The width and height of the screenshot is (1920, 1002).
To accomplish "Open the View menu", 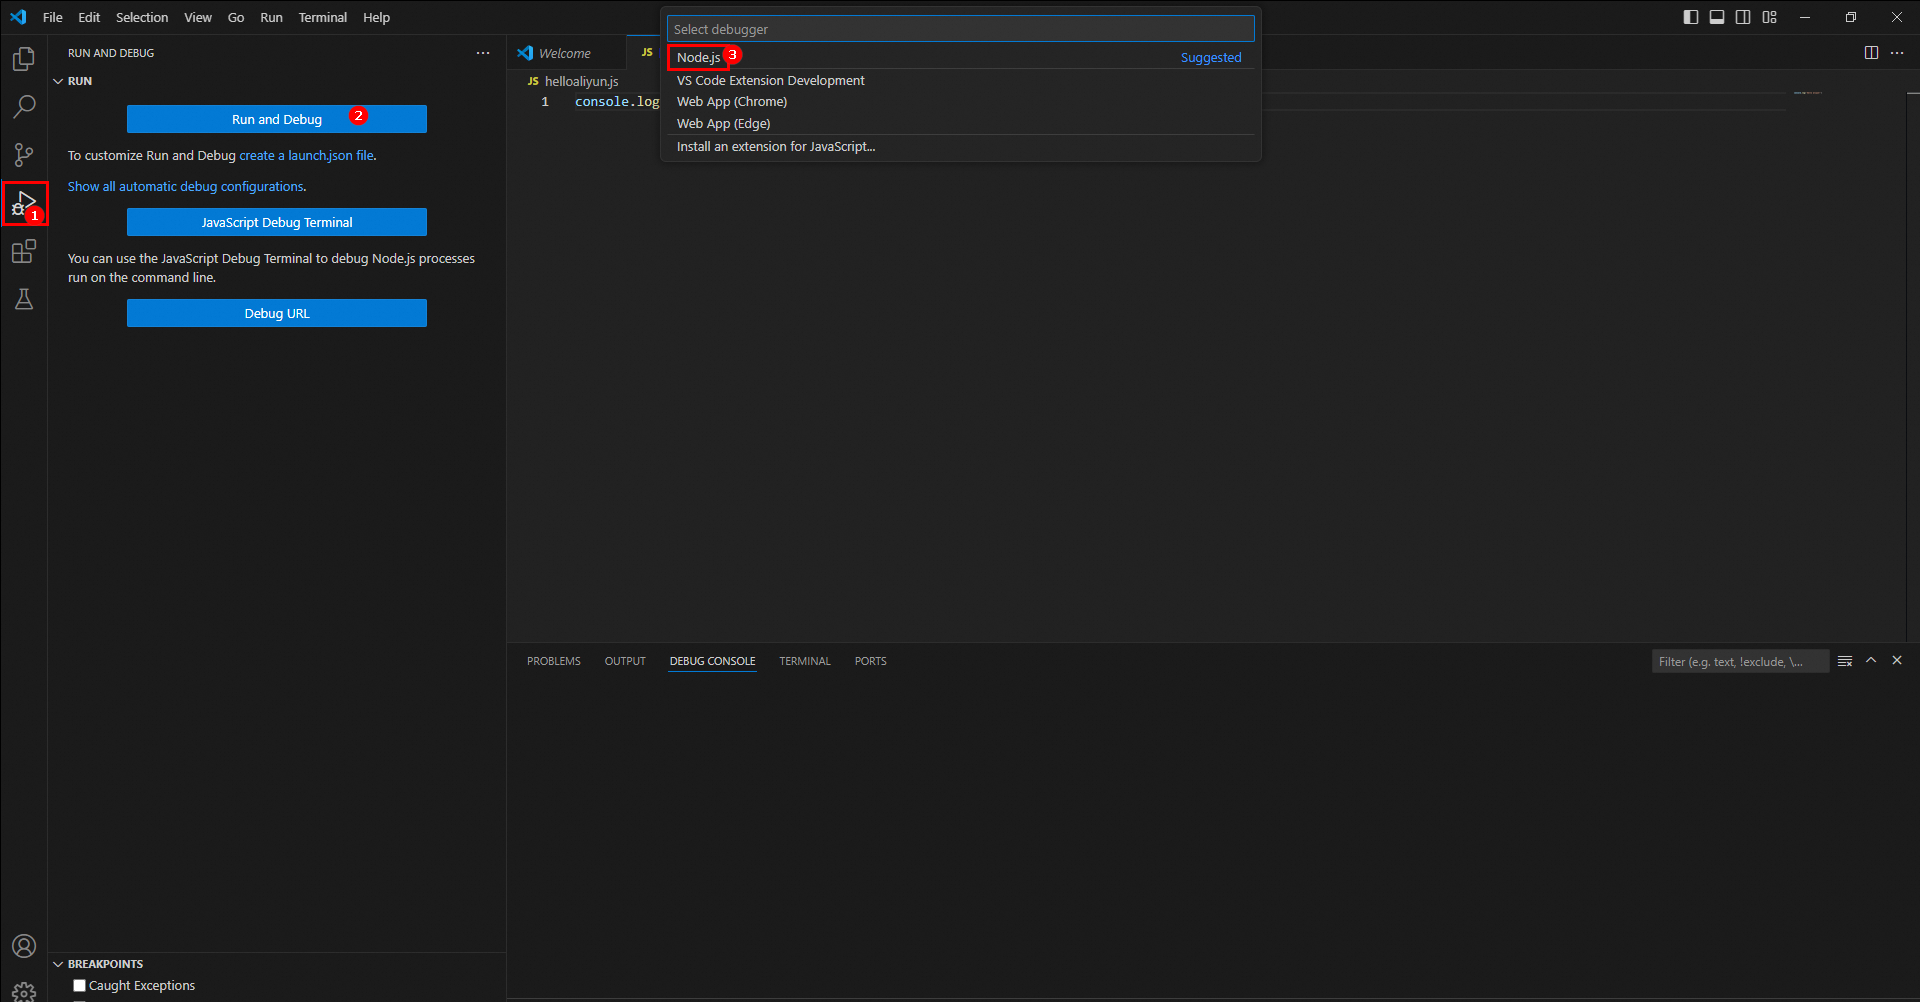I will coord(198,17).
